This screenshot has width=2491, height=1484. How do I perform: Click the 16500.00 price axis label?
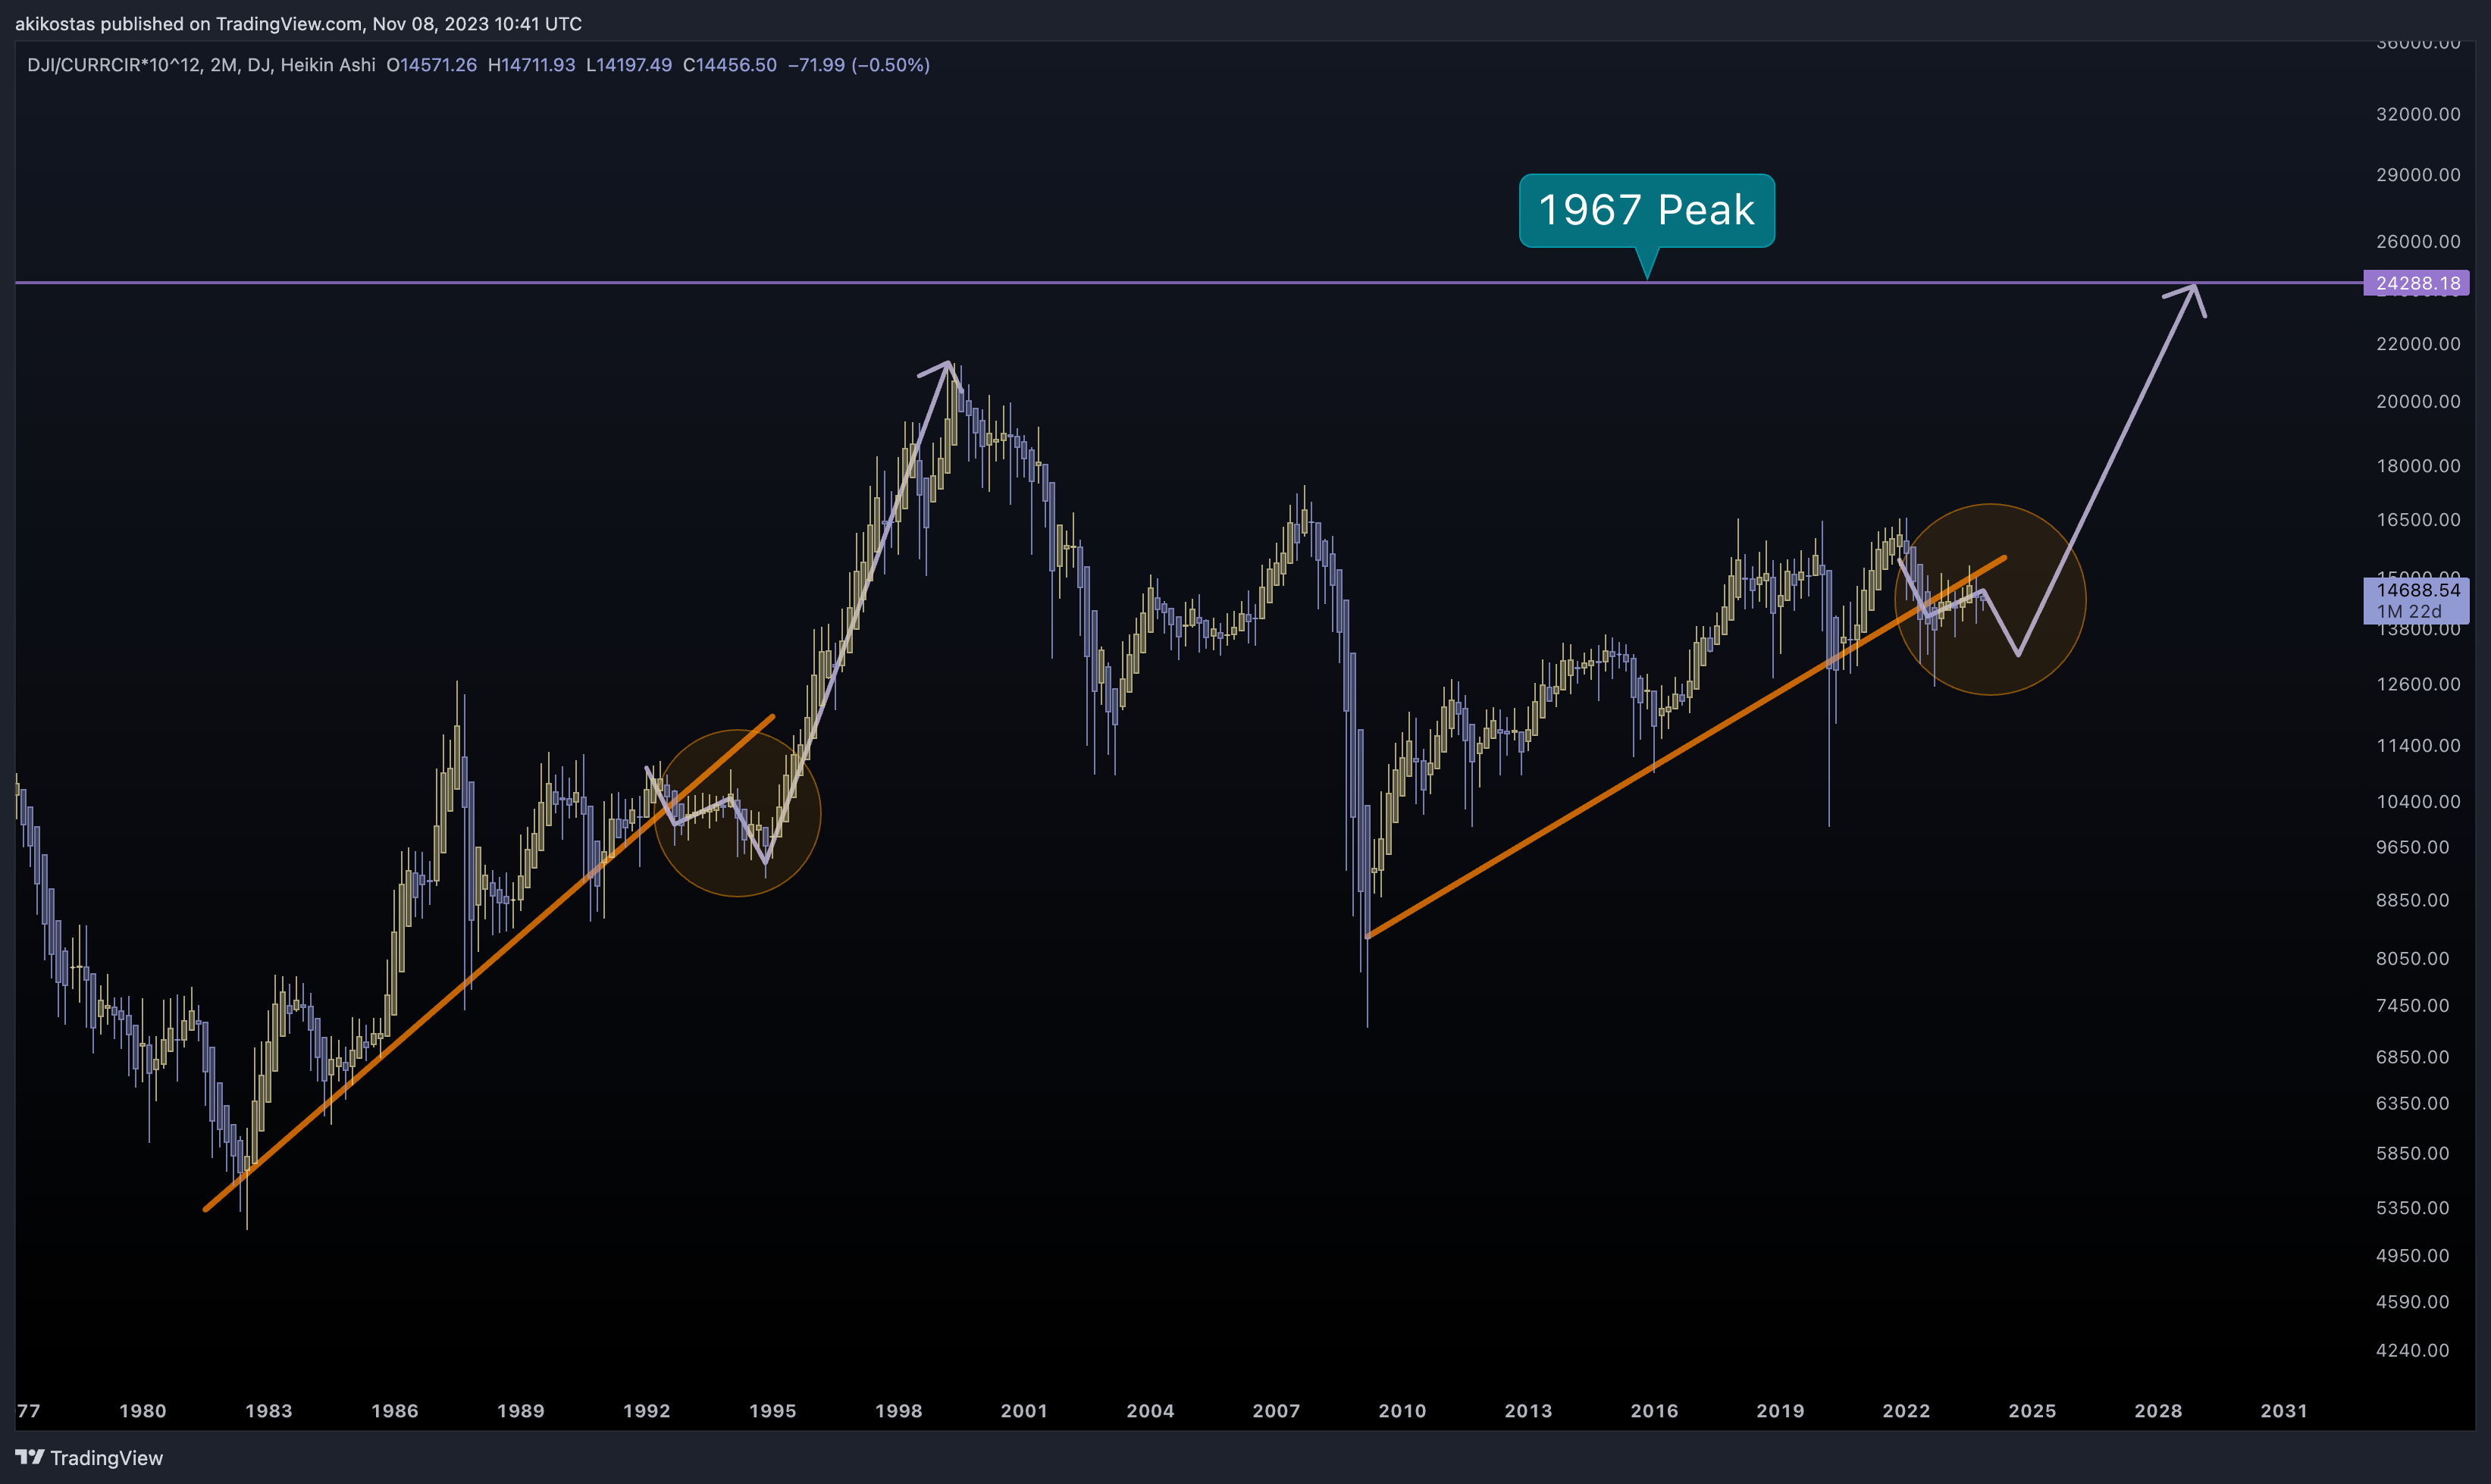(2418, 520)
